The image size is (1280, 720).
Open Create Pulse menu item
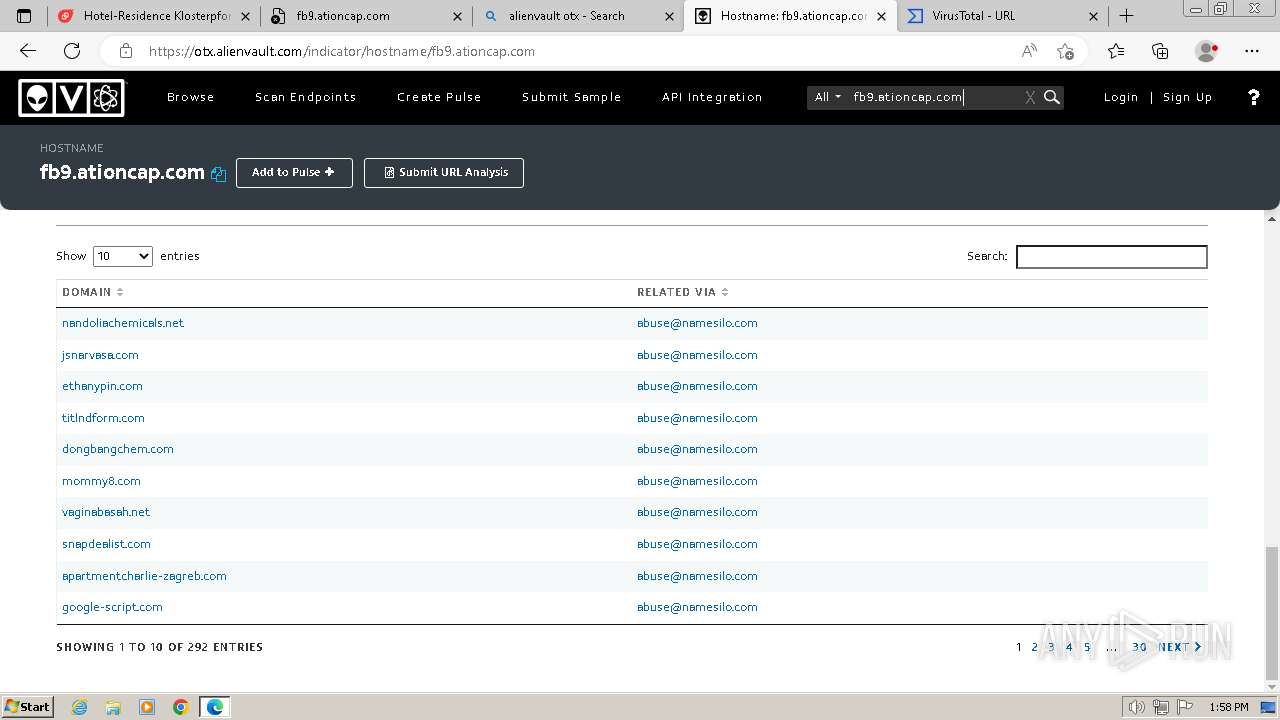[x=439, y=97]
